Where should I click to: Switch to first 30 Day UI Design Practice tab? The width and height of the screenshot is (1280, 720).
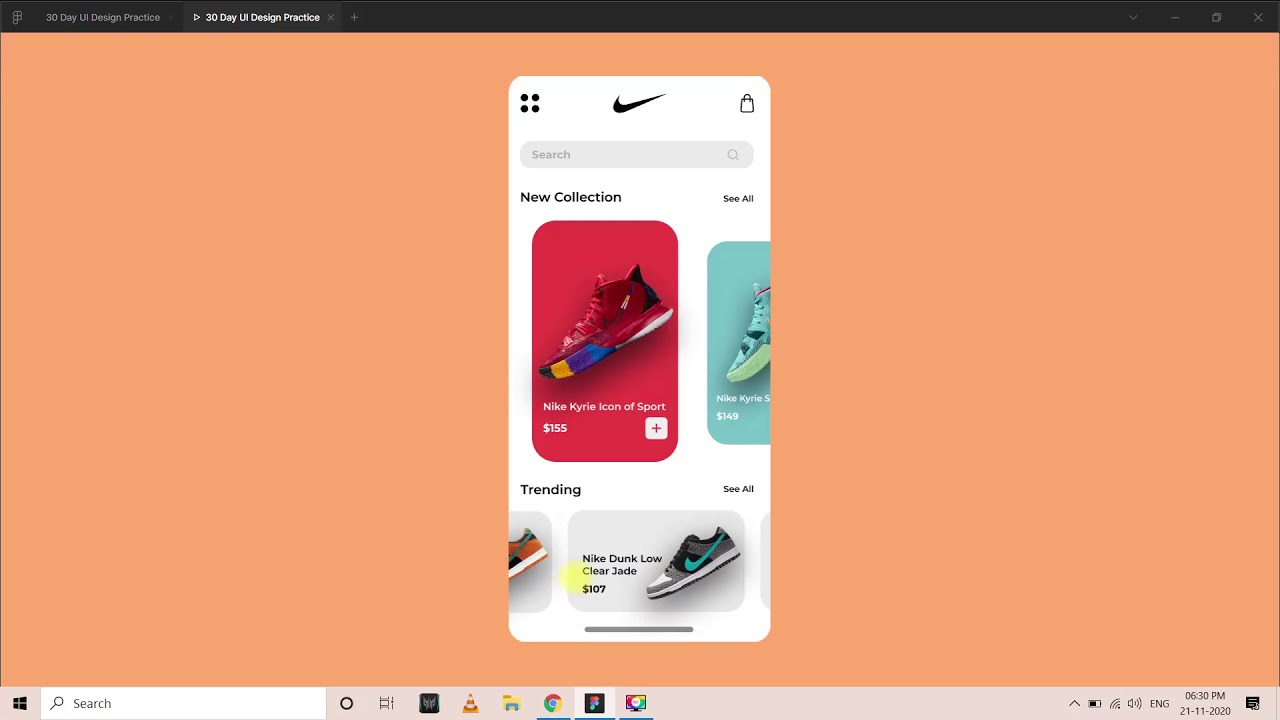coord(103,17)
